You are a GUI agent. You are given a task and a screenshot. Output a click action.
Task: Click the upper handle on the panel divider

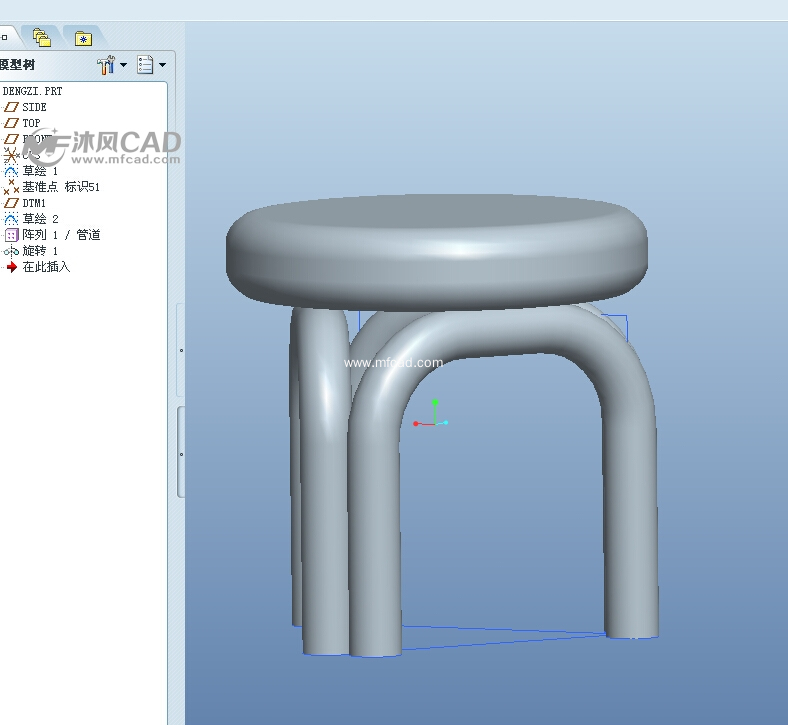pos(180,350)
